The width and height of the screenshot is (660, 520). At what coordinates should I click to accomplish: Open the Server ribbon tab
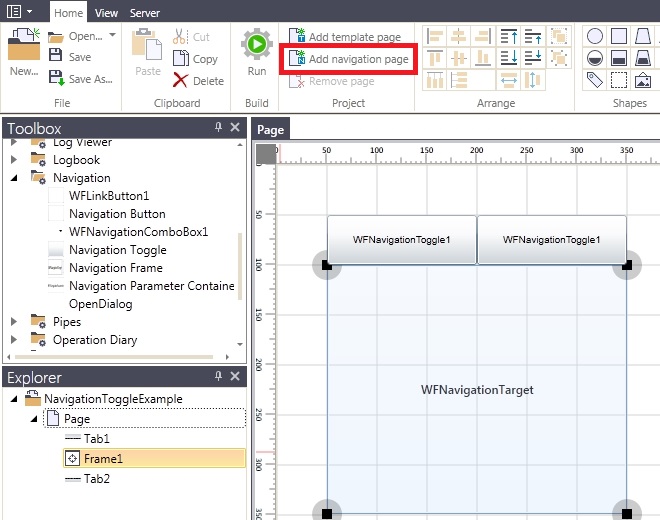pos(145,13)
